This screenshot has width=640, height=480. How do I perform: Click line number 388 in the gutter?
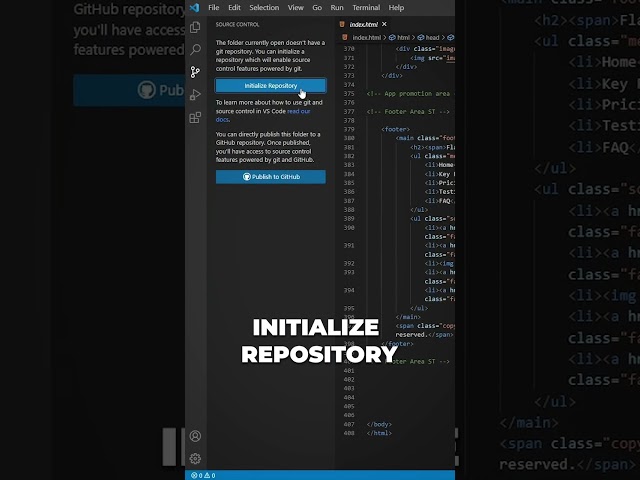tap(349, 210)
